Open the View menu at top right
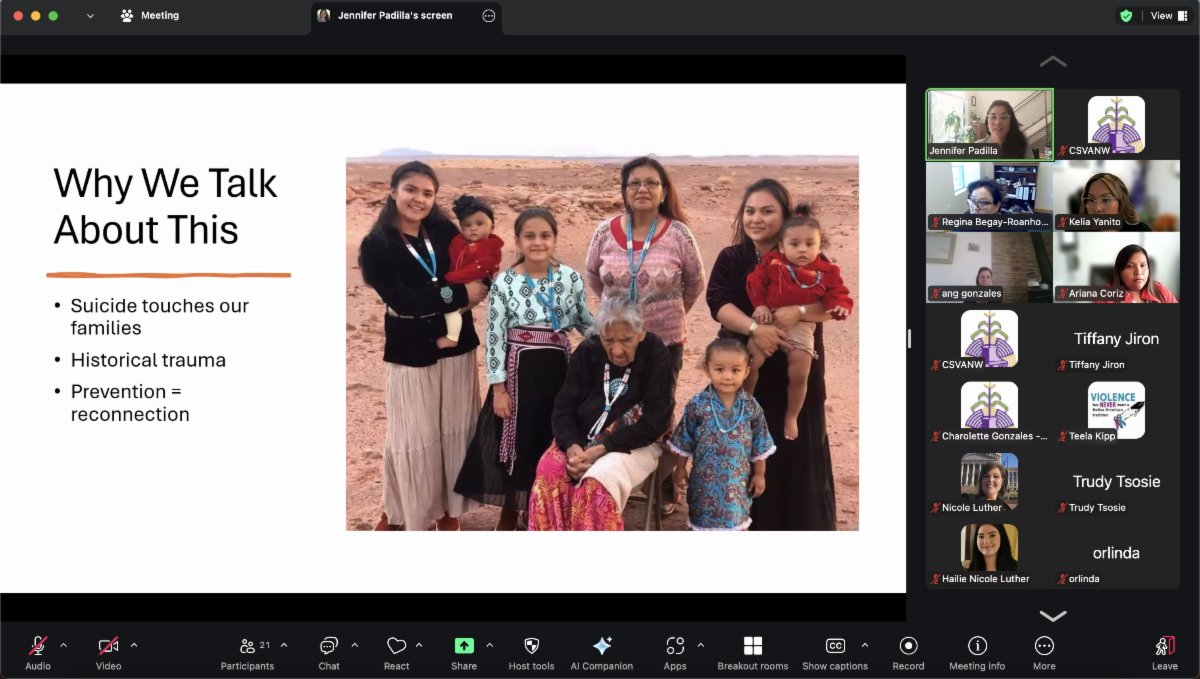Image resolution: width=1200 pixels, height=679 pixels. 1167,16
